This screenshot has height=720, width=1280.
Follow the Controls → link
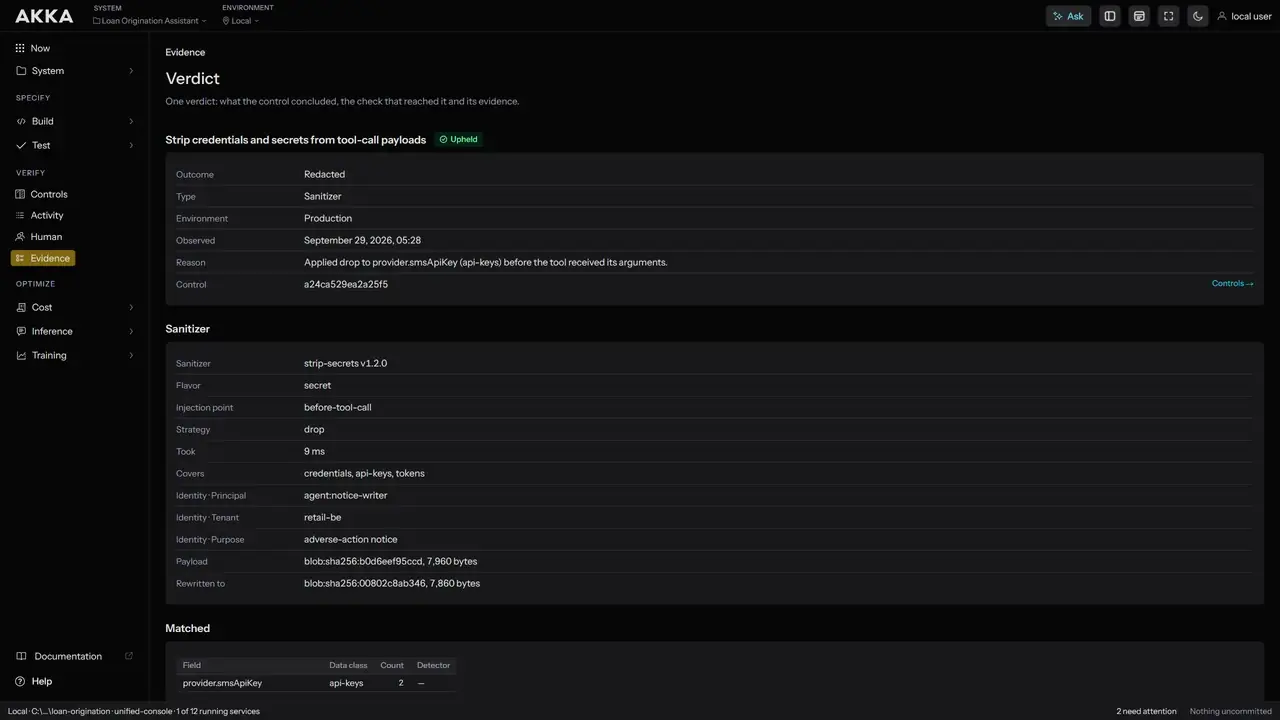coord(1232,284)
